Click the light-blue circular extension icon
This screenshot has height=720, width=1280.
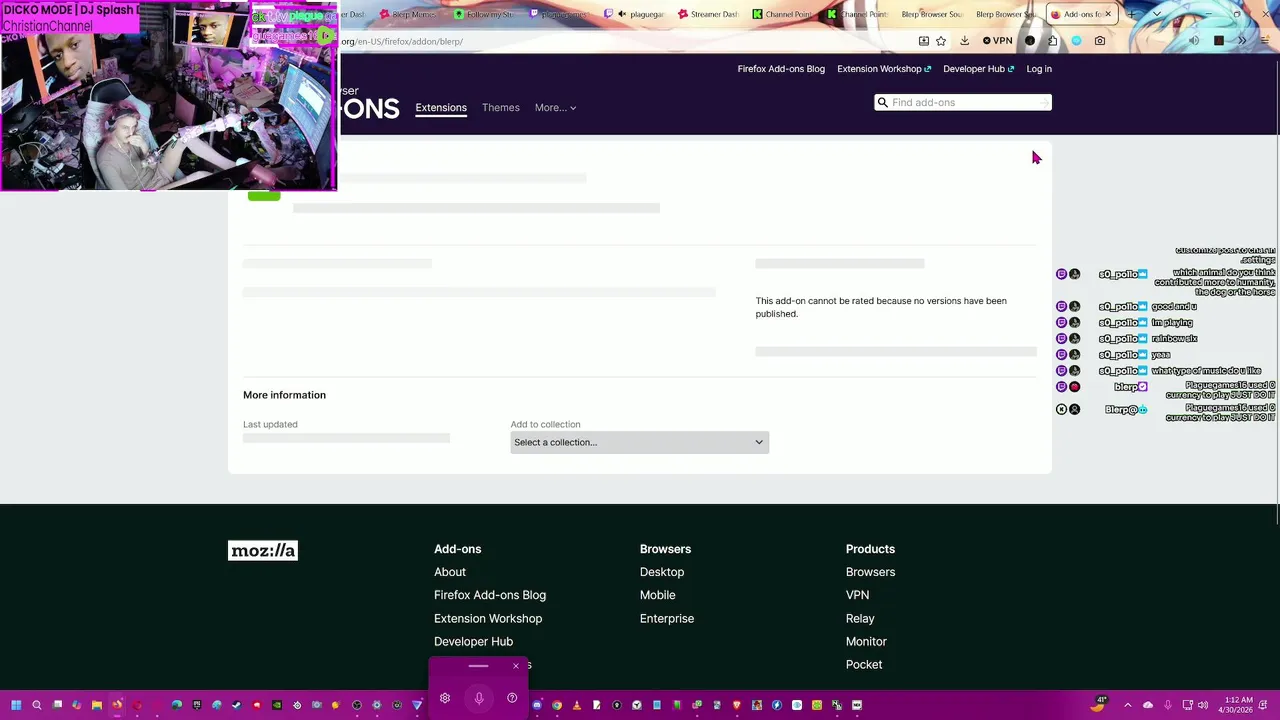coord(1076,41)
